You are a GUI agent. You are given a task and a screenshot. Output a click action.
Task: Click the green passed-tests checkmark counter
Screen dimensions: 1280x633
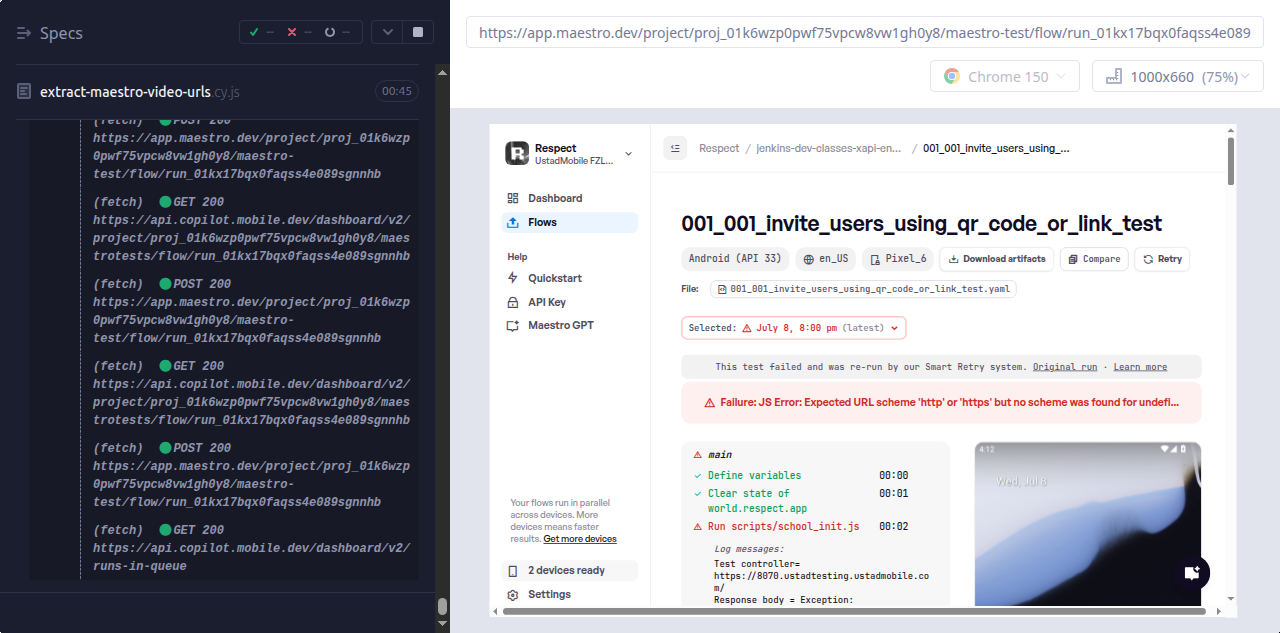click(x=261, y=33)
